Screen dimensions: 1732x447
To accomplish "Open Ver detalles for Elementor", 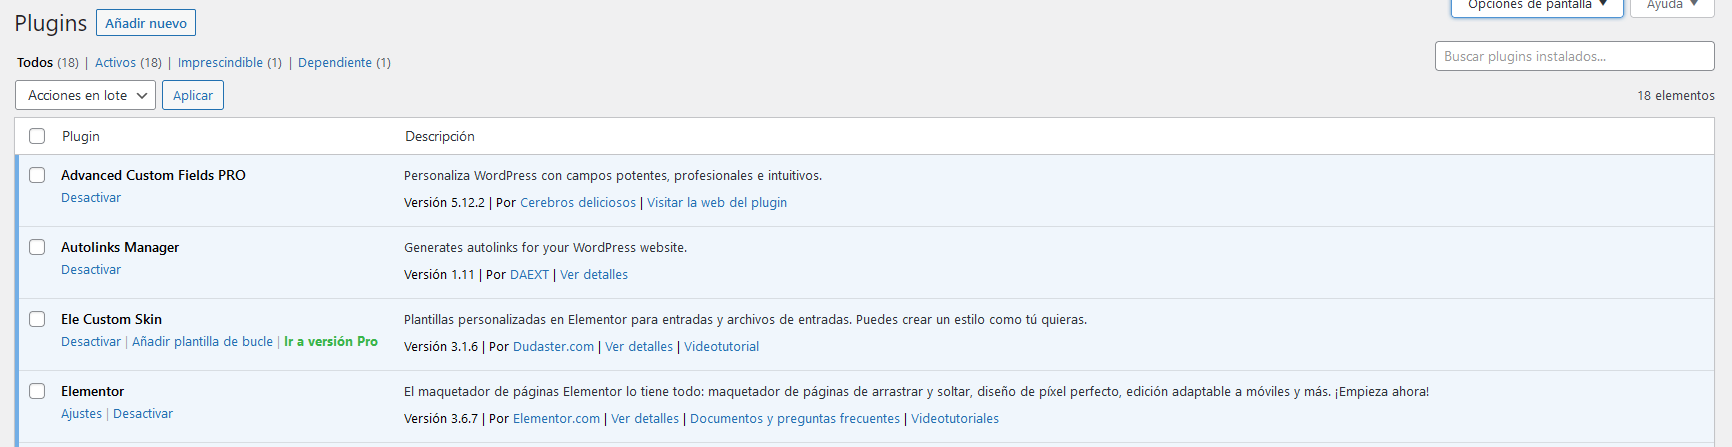I will [645, 418].
